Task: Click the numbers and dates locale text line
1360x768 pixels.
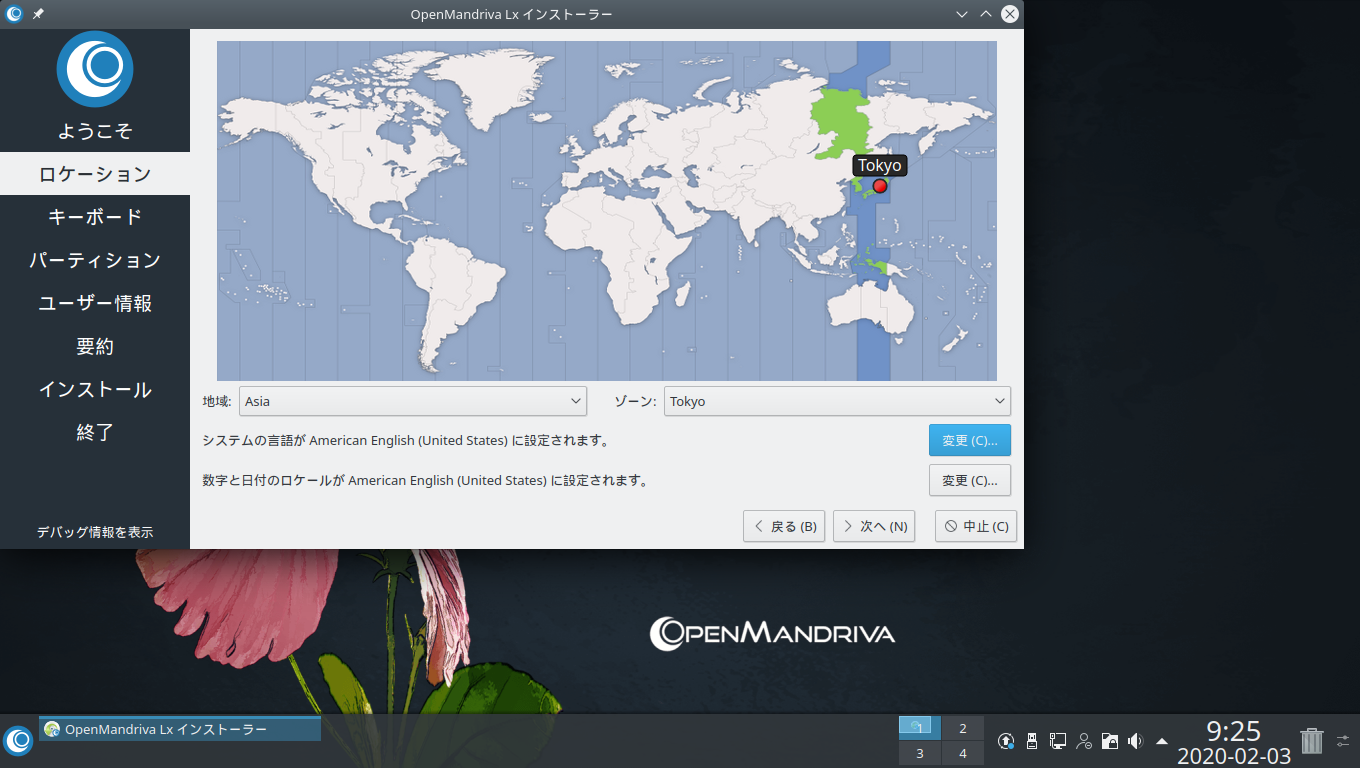Action: click(426, 480)
